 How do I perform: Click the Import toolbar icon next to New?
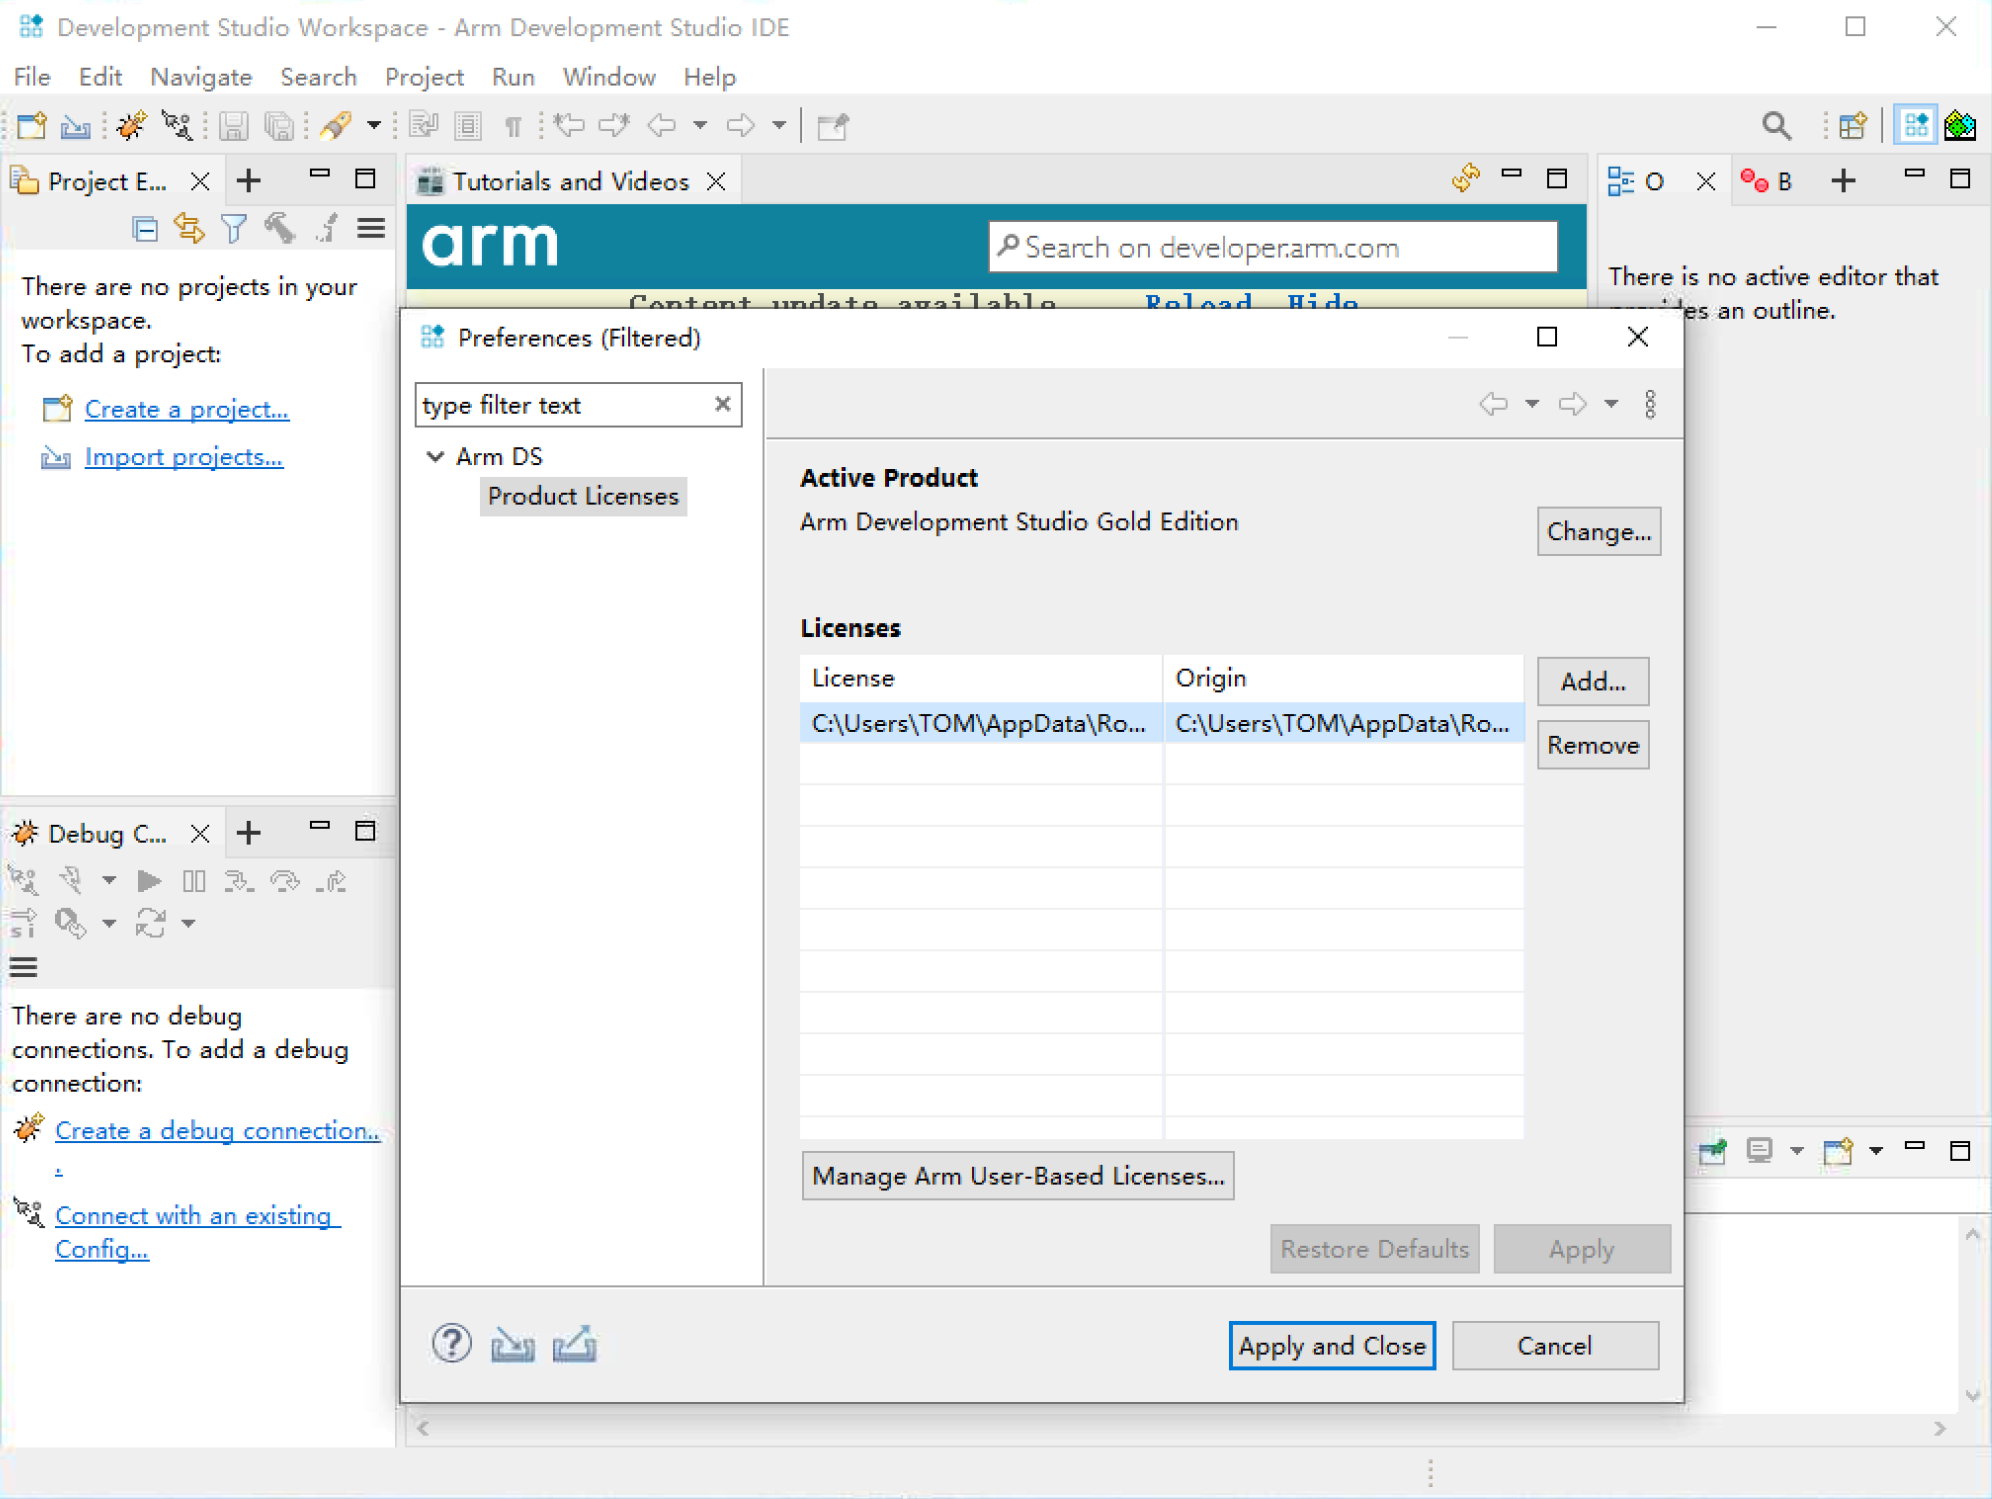coord(75,126)
